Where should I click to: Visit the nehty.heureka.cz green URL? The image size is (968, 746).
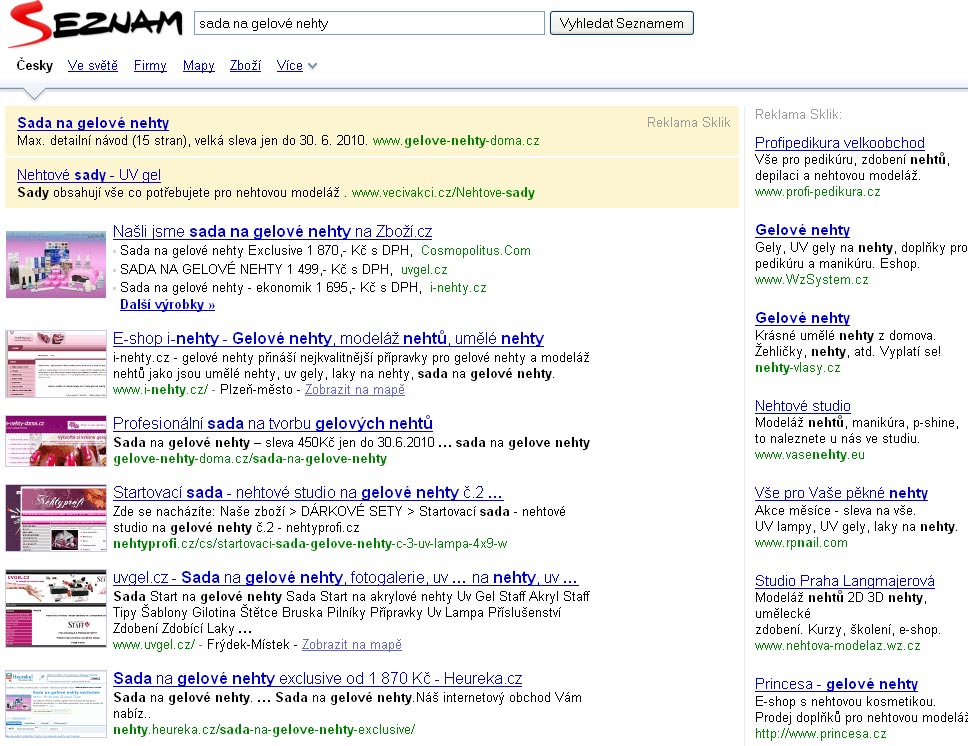tap(264, 730)
